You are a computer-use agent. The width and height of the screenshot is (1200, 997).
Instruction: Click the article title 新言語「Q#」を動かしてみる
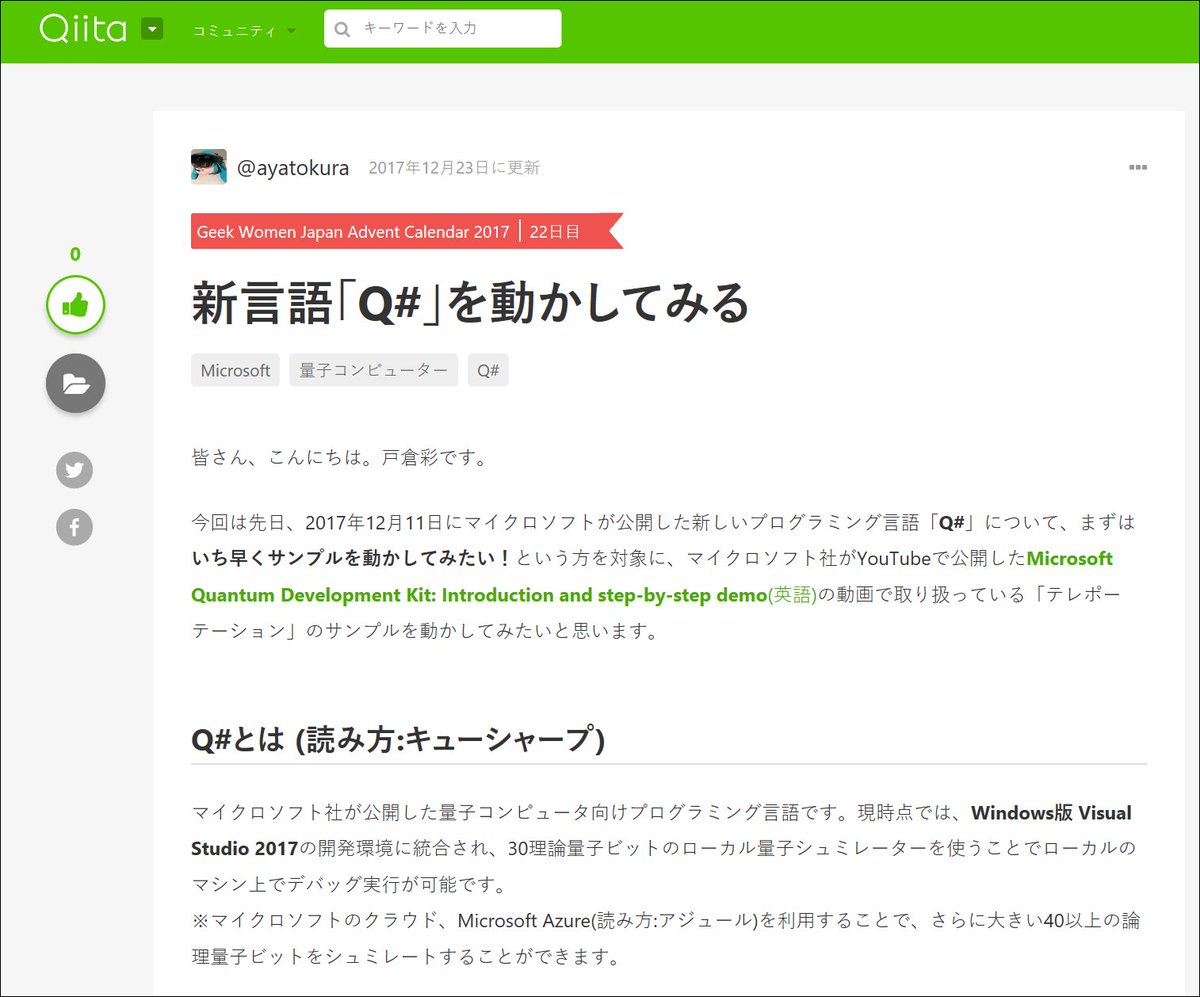pyautogui.click(x=470, y=303)
